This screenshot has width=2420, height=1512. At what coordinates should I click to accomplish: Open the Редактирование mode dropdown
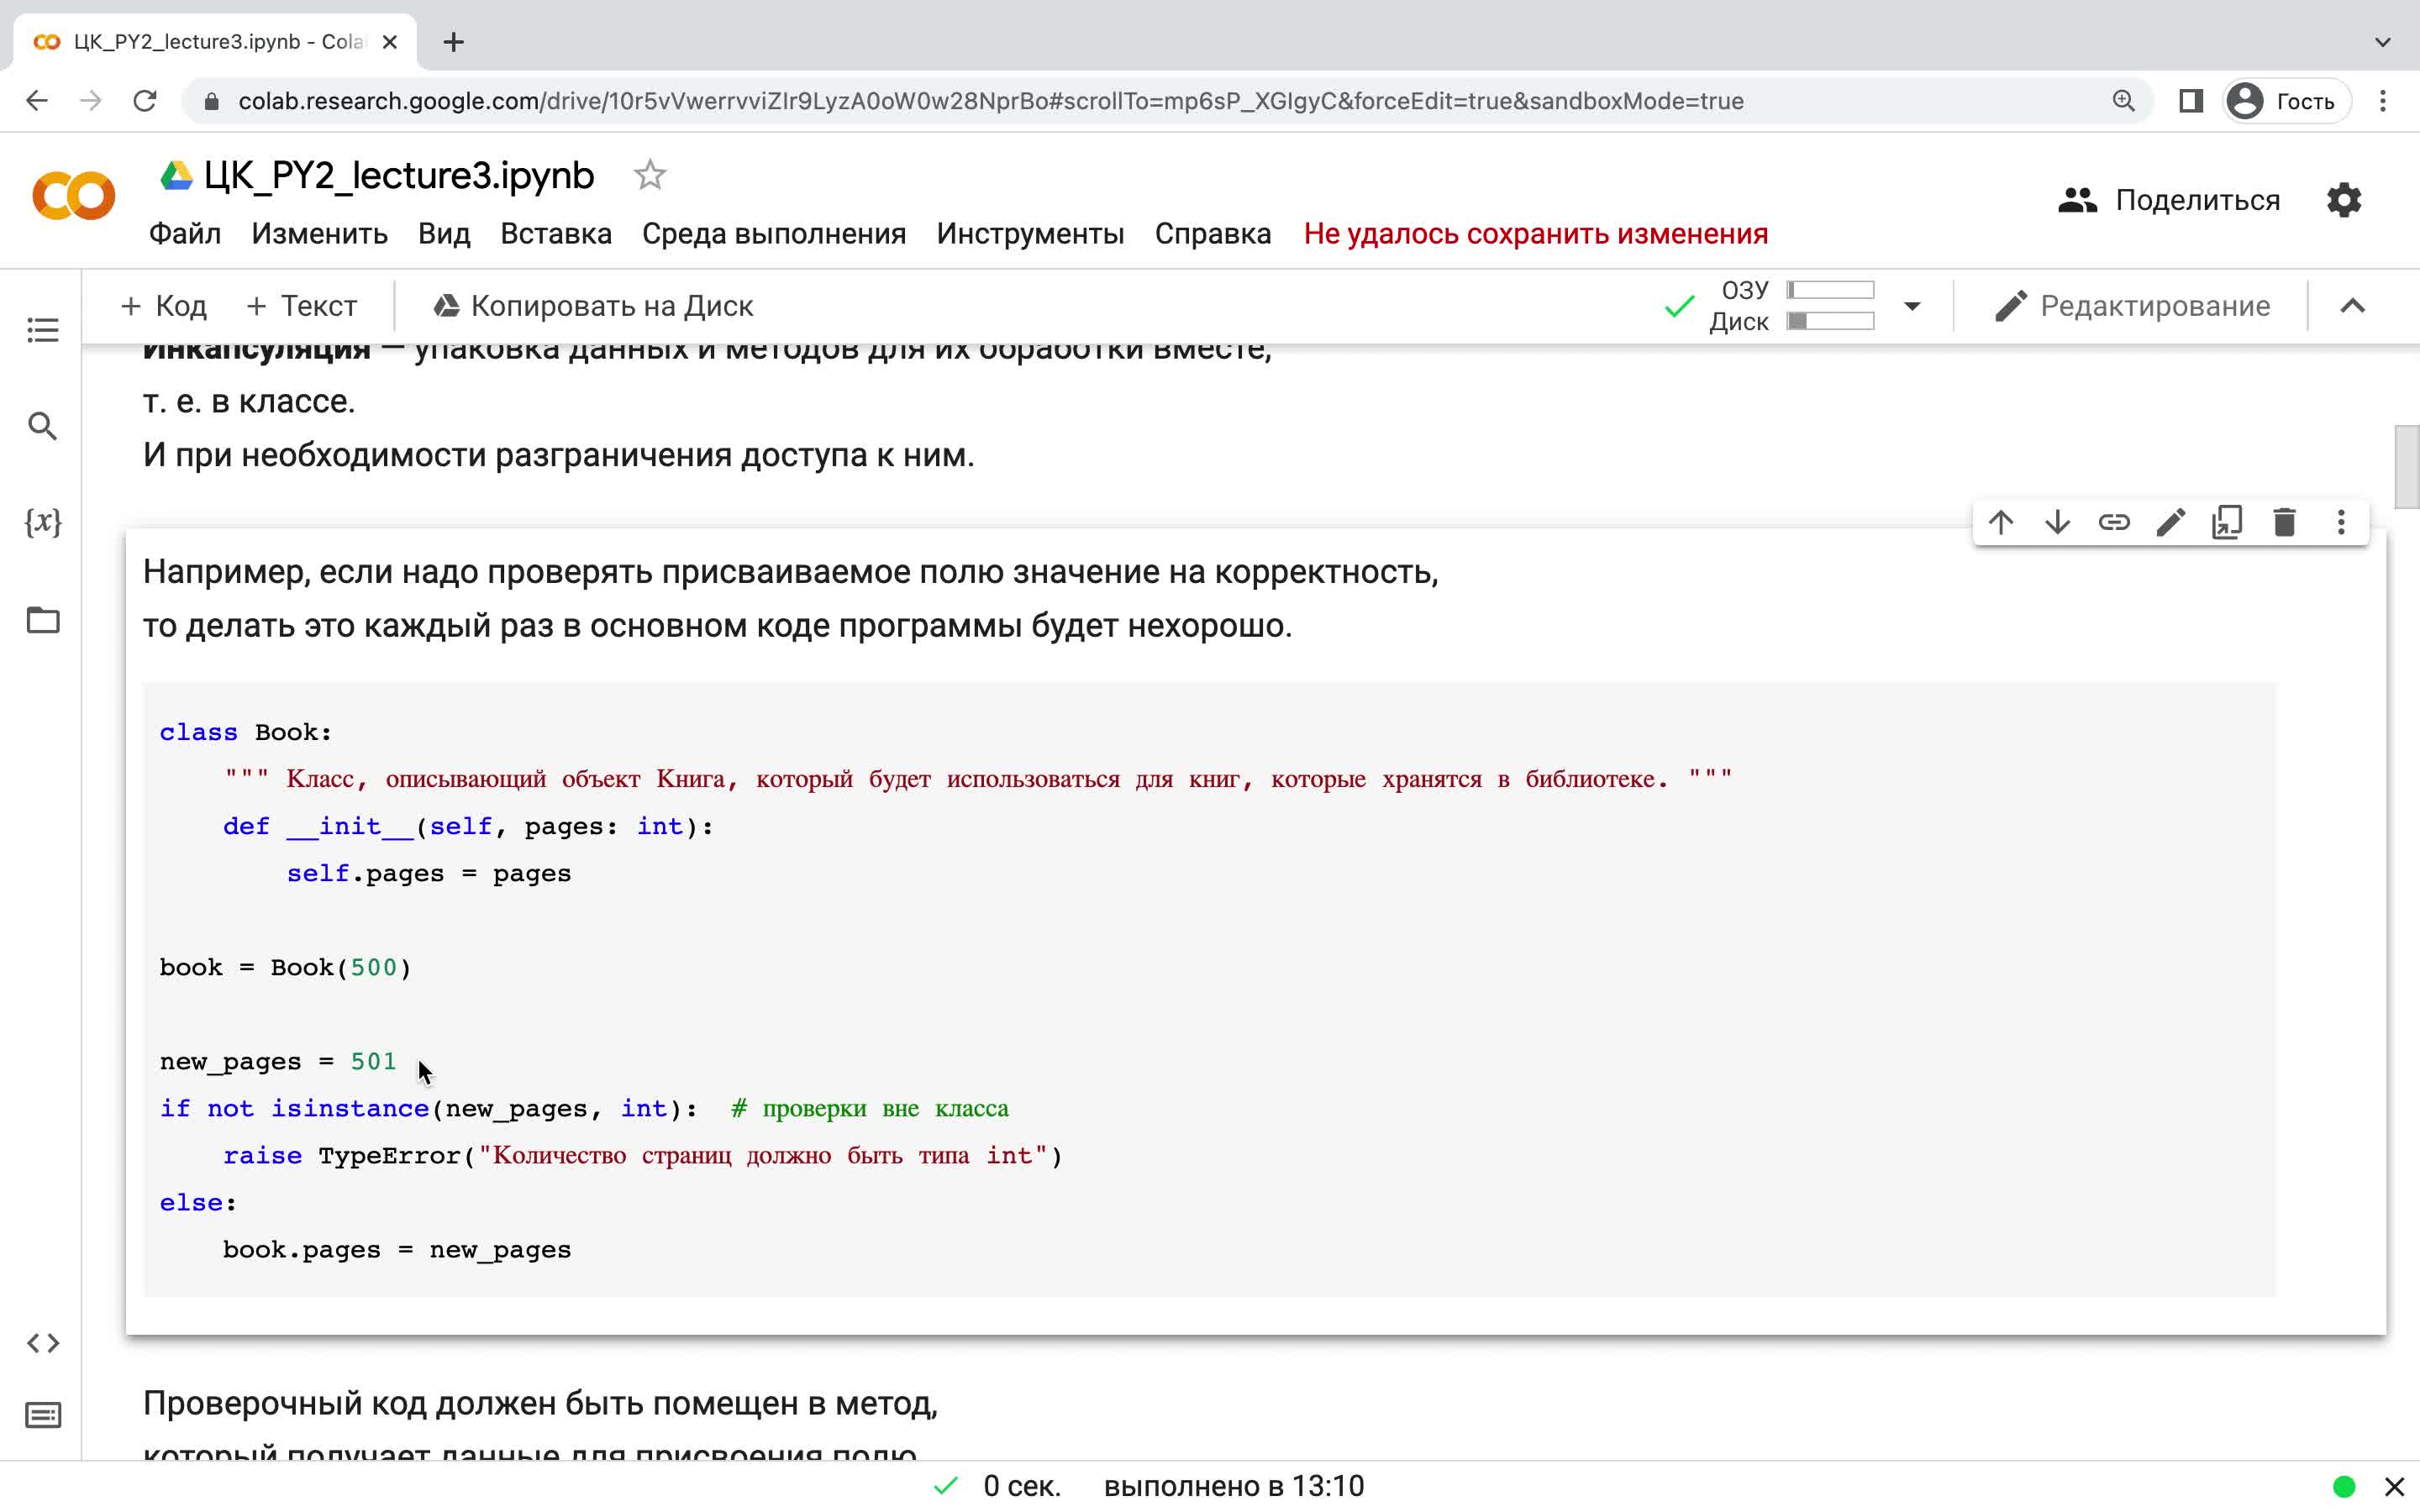click(2132, 306)
